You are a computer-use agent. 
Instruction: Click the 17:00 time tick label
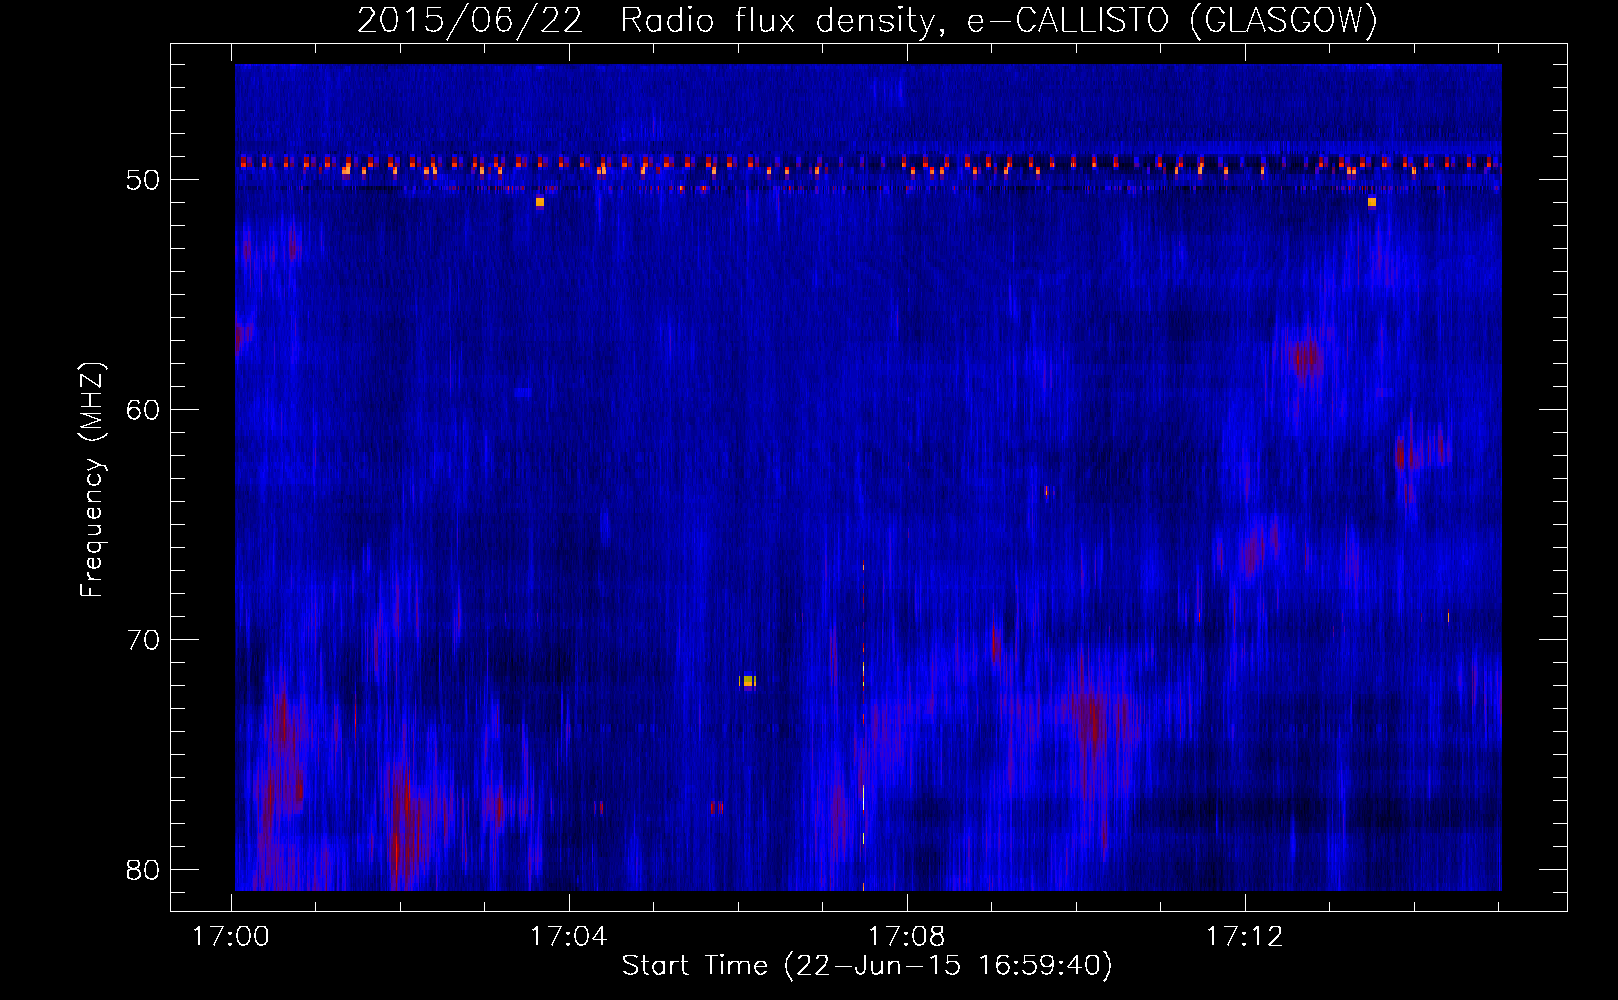click(x=231, y=937)
